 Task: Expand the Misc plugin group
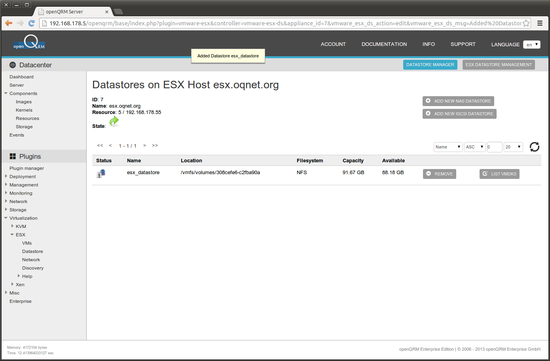tap(6, 293)
